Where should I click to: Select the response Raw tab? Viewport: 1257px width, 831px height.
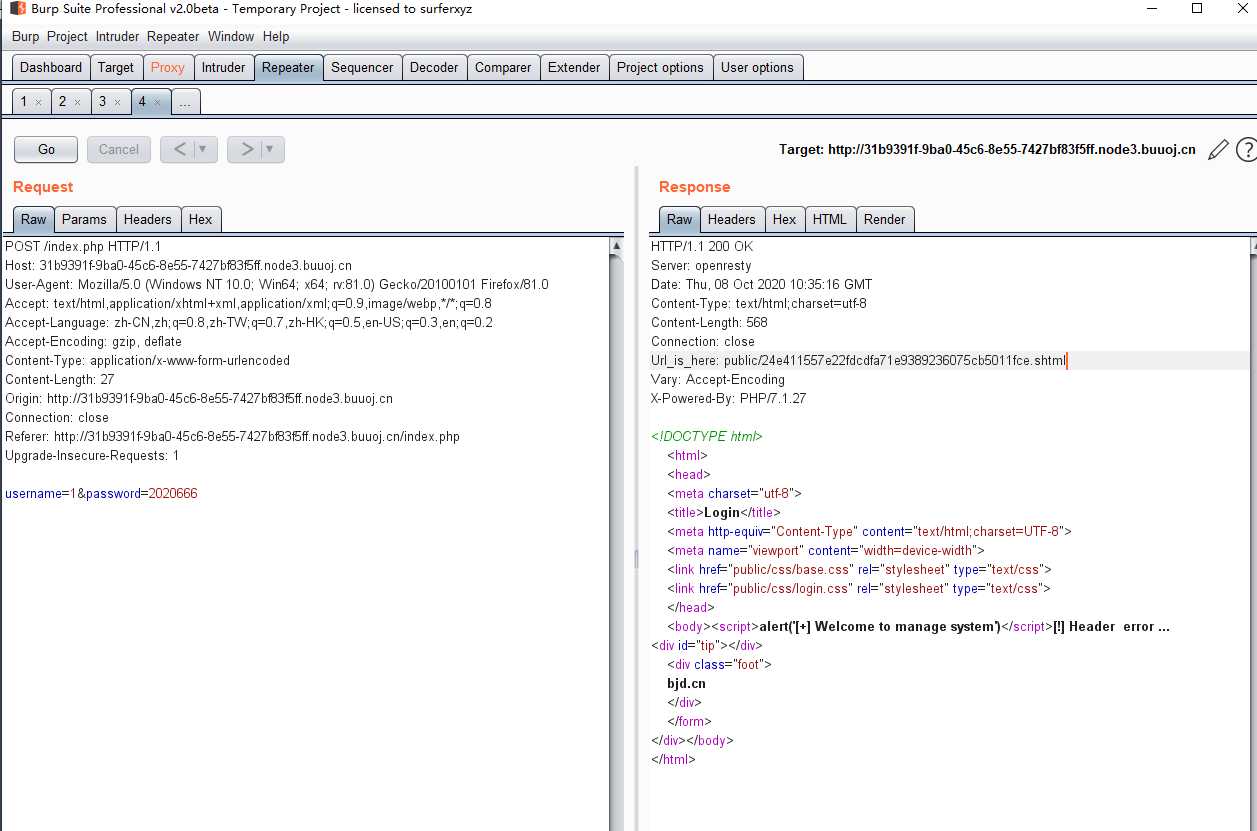point(679,219)
